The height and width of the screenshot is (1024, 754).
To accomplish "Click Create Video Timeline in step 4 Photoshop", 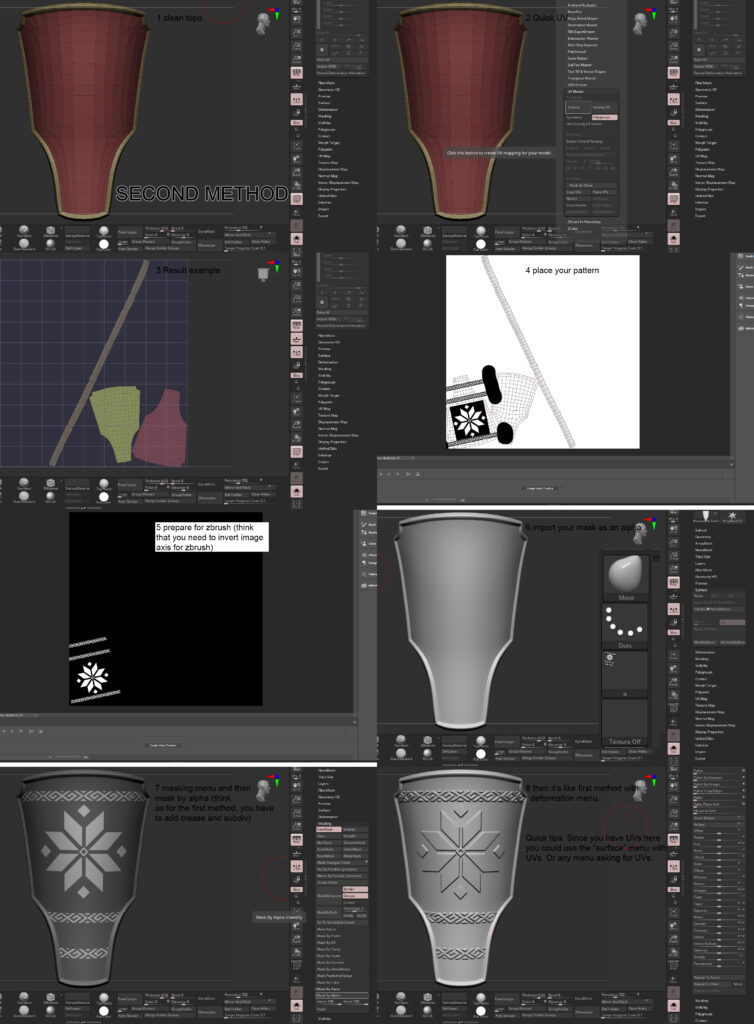I will point(540,488).
